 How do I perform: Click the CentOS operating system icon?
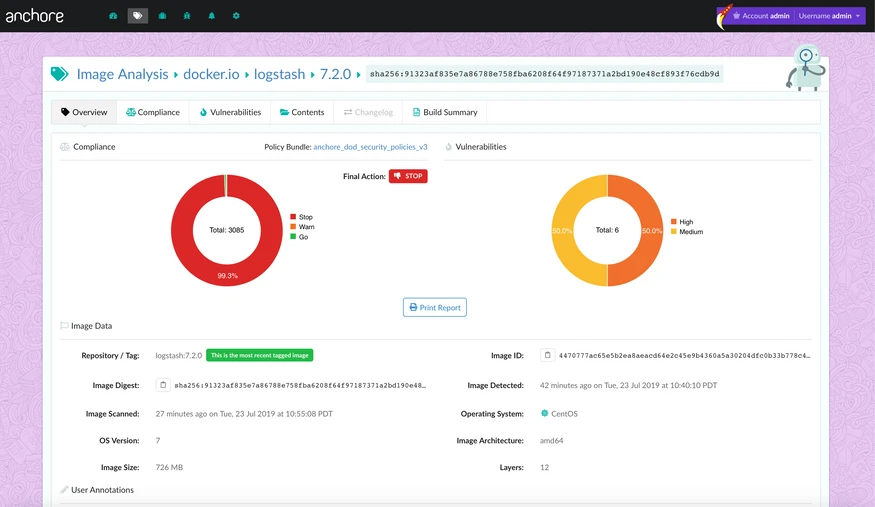(545, 413)
